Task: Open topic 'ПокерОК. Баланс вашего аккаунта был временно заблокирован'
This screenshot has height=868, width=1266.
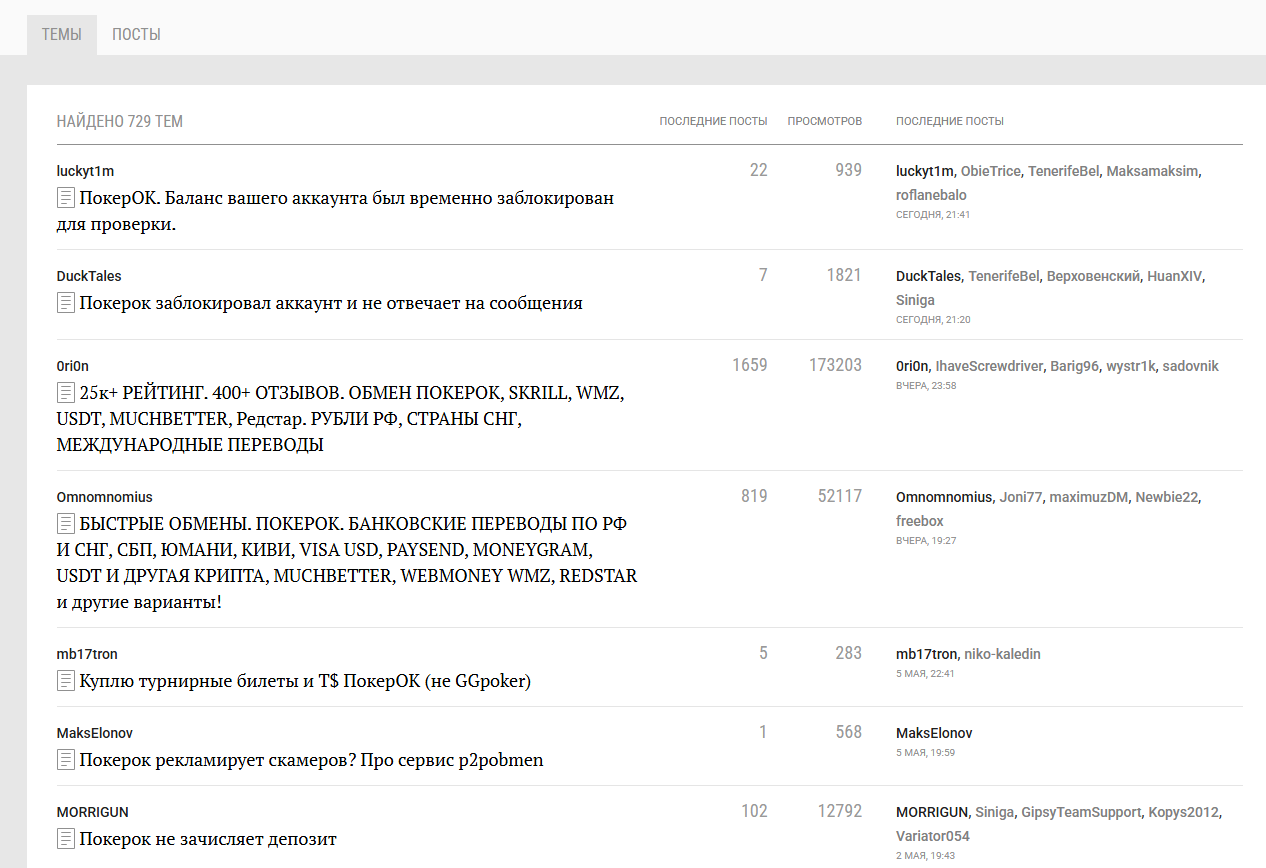Action: [335, 211]
